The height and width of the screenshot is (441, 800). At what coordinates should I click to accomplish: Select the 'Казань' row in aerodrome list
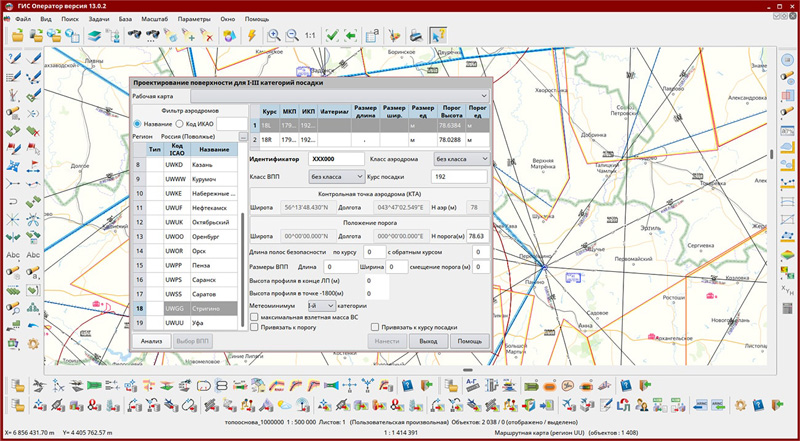(185, 165)
